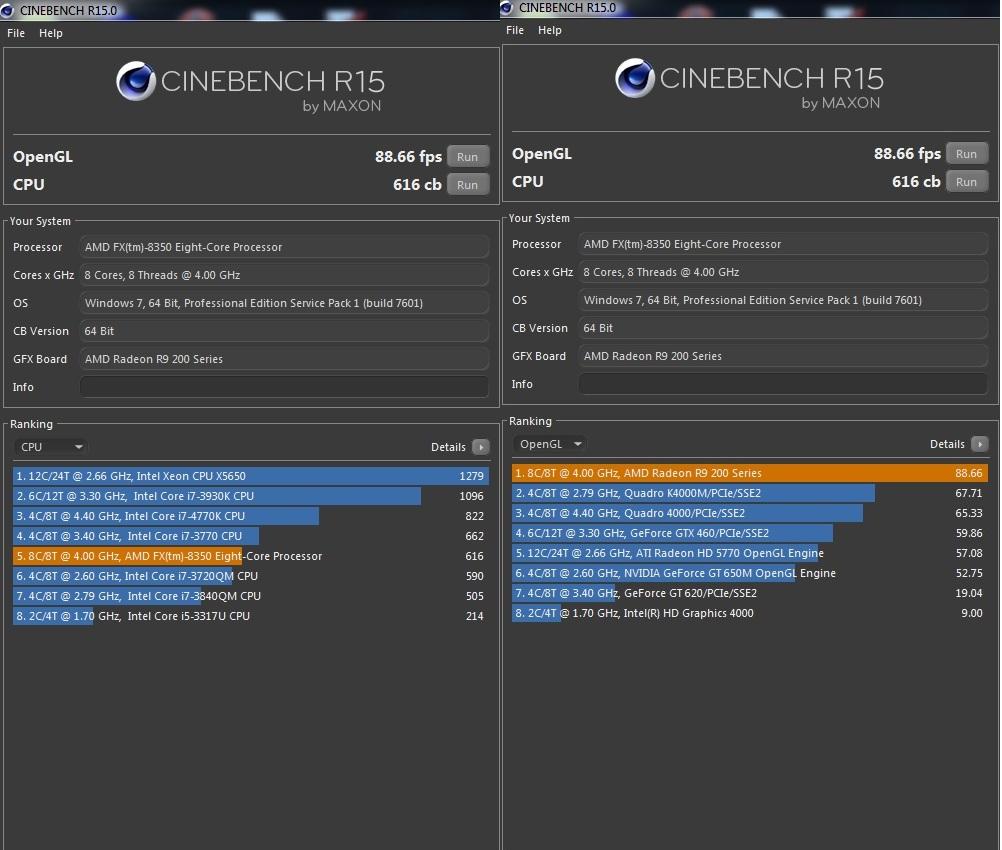Click Processor field in left window
Image resolution: width=1002 pixels, height=850 pixels.
[284, 247]
